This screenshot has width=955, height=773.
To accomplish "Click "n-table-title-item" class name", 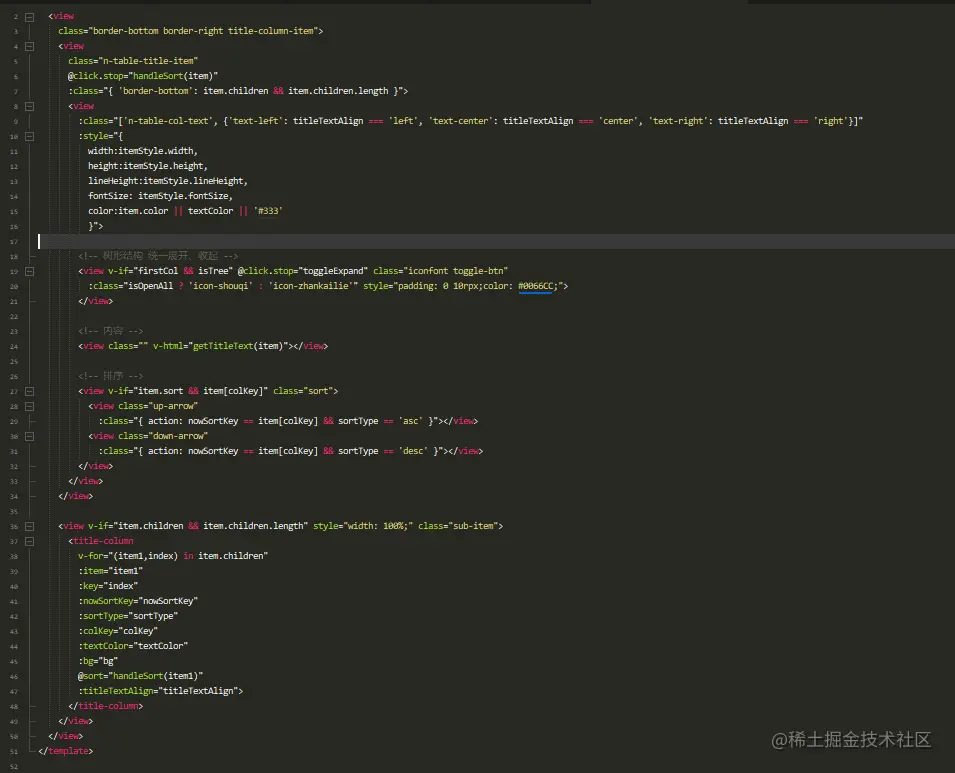I will [148, 60].
